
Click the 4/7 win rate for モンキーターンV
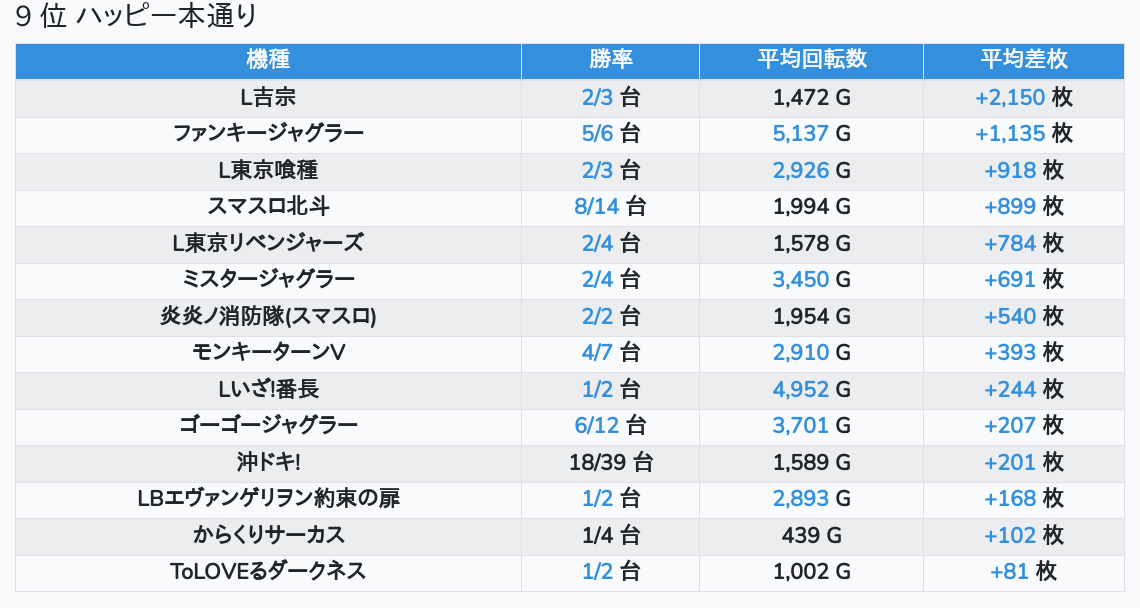[x=597, y=353]
